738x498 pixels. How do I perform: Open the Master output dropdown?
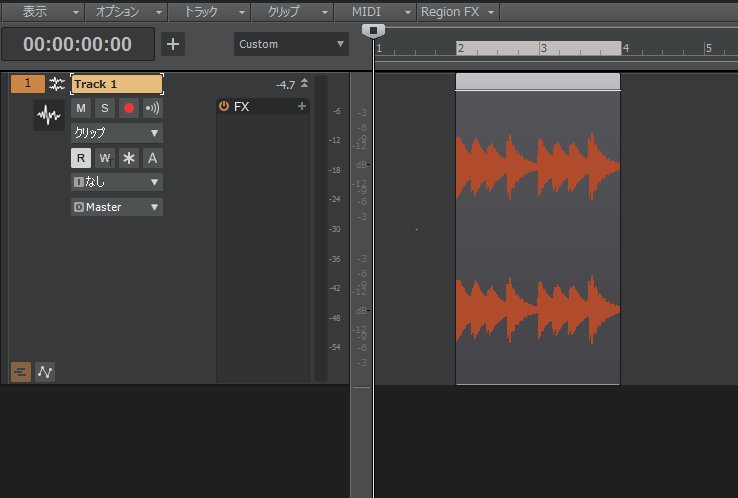point(116,207)
